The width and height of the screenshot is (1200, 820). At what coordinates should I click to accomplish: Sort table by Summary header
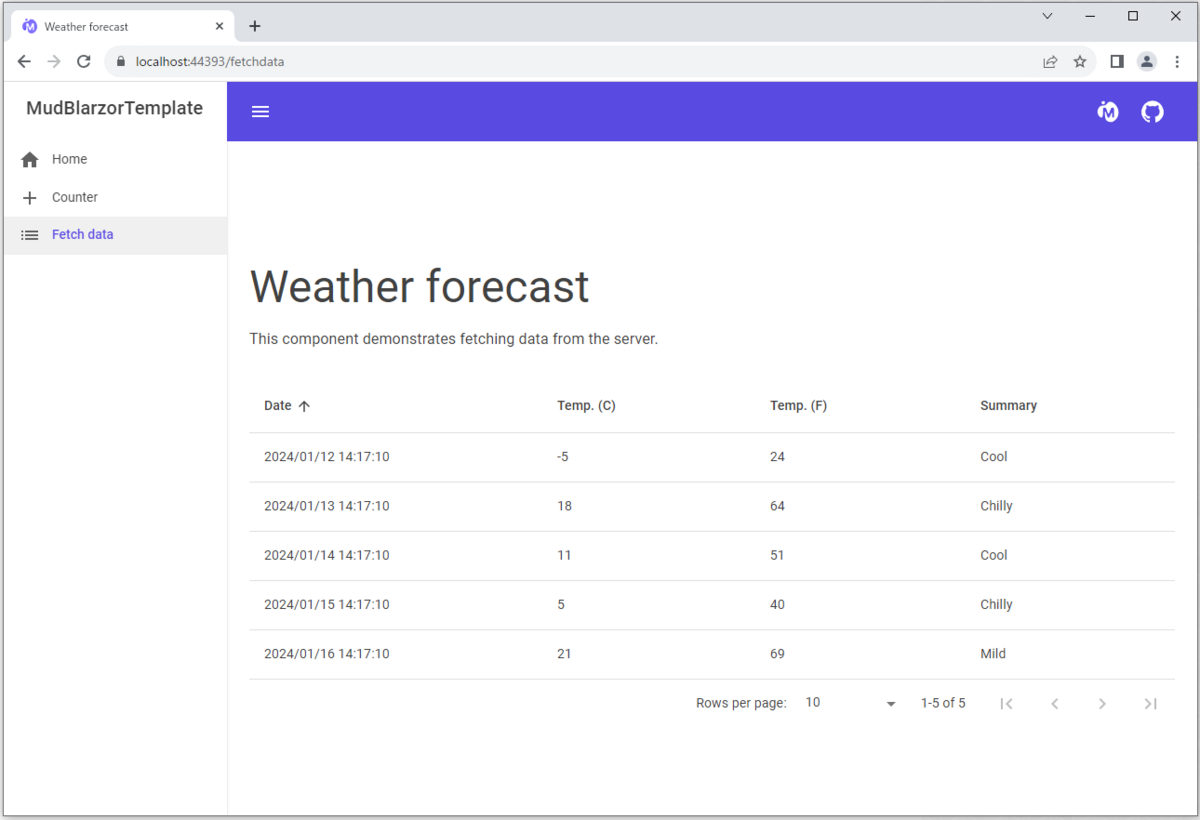tap(1008, 406)
